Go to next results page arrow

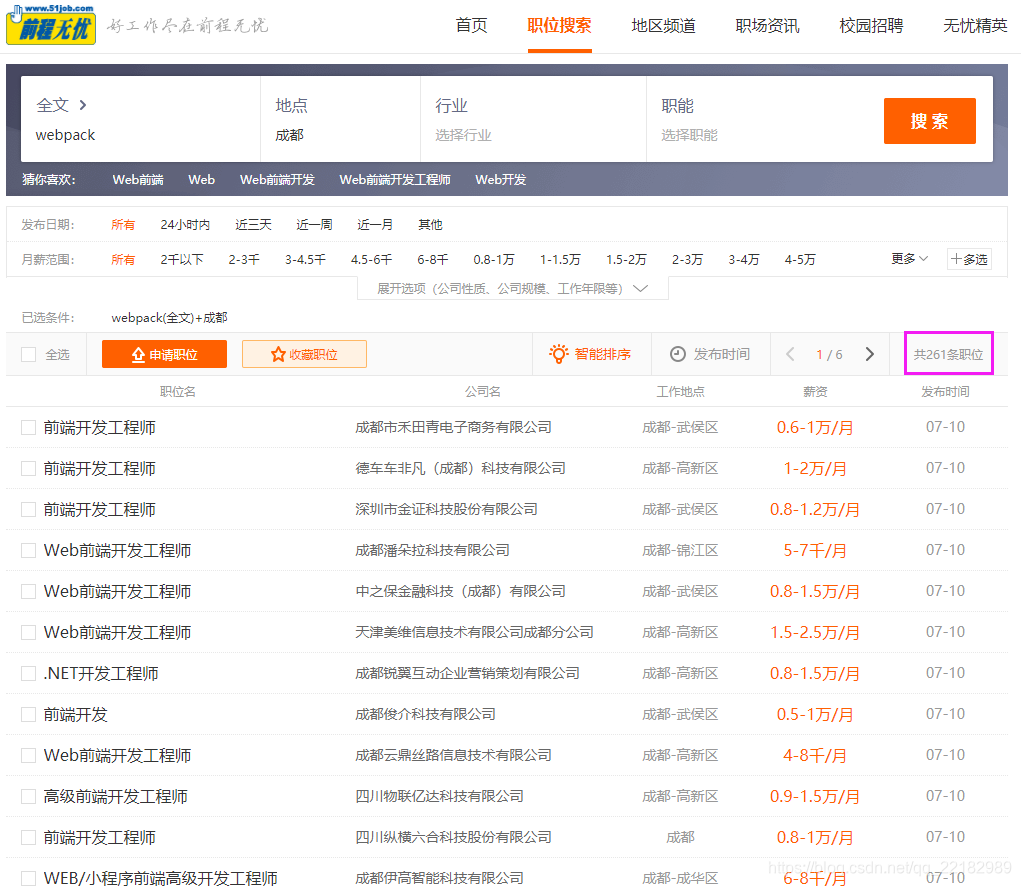pos(869,354)
